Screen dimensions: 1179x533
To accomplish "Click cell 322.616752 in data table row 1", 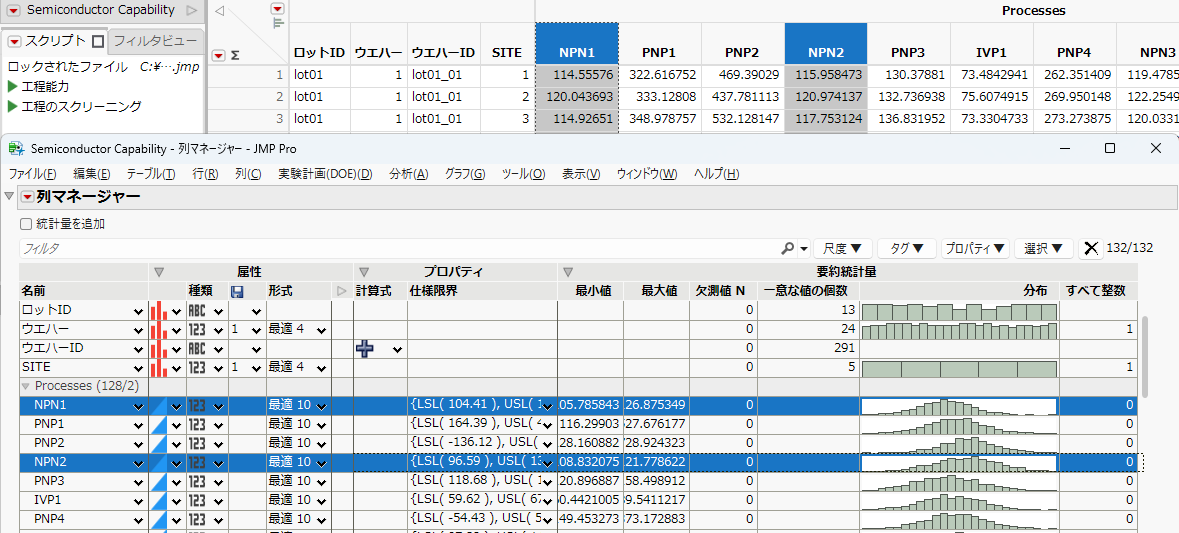I will tap(659, 75).
